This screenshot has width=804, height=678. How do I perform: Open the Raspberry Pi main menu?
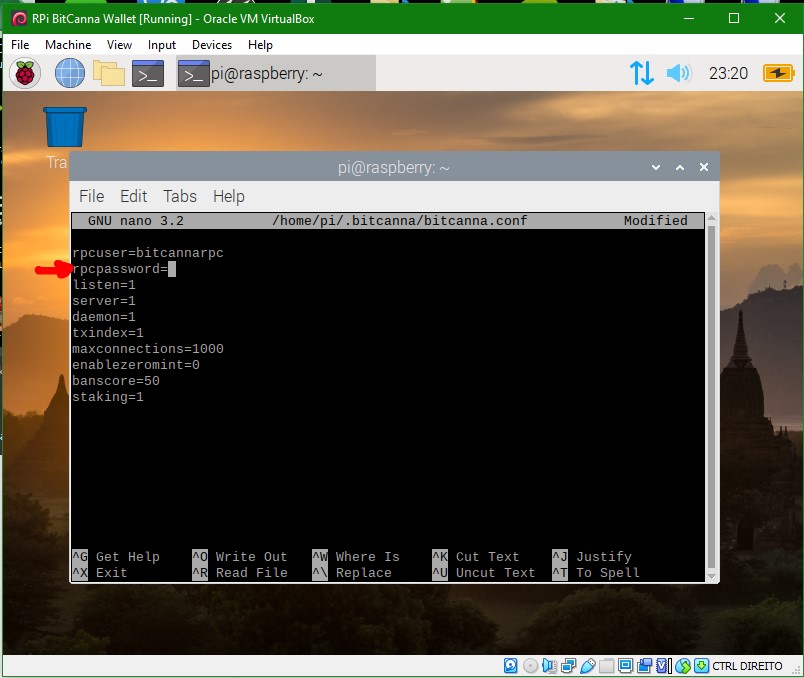pos(25,73)
